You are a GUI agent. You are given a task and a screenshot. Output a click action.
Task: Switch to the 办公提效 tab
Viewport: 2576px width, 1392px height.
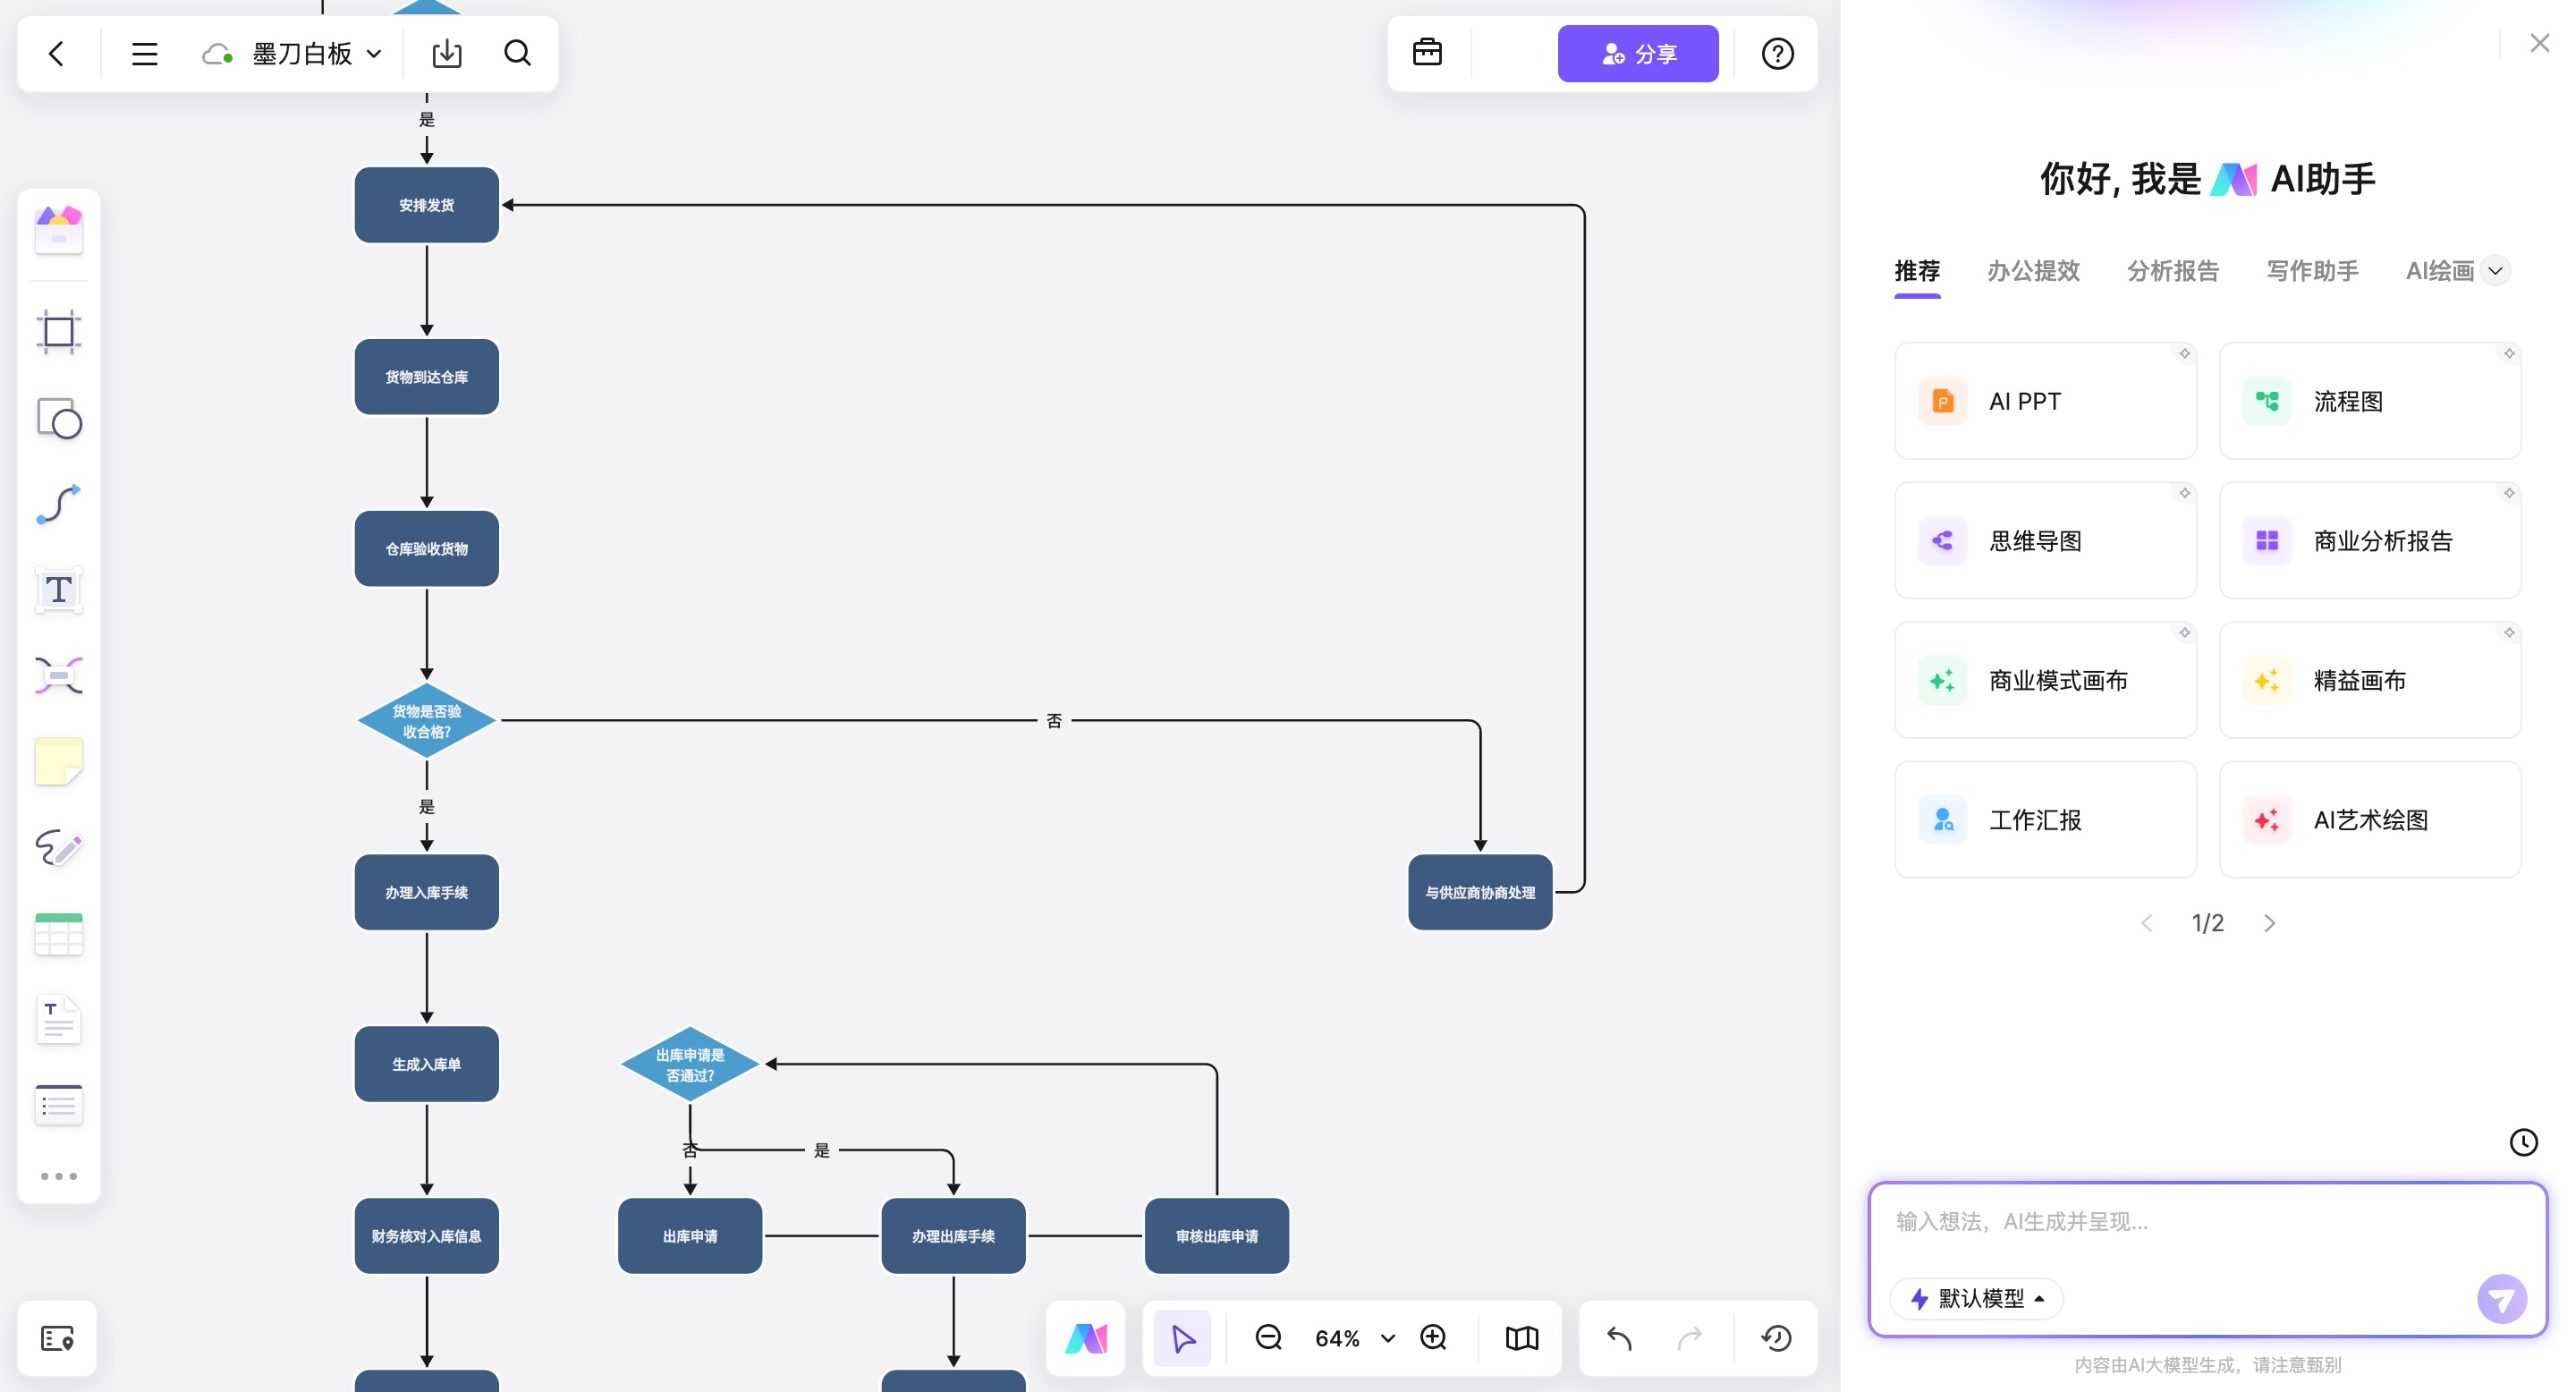click(x=2033, y=271)
